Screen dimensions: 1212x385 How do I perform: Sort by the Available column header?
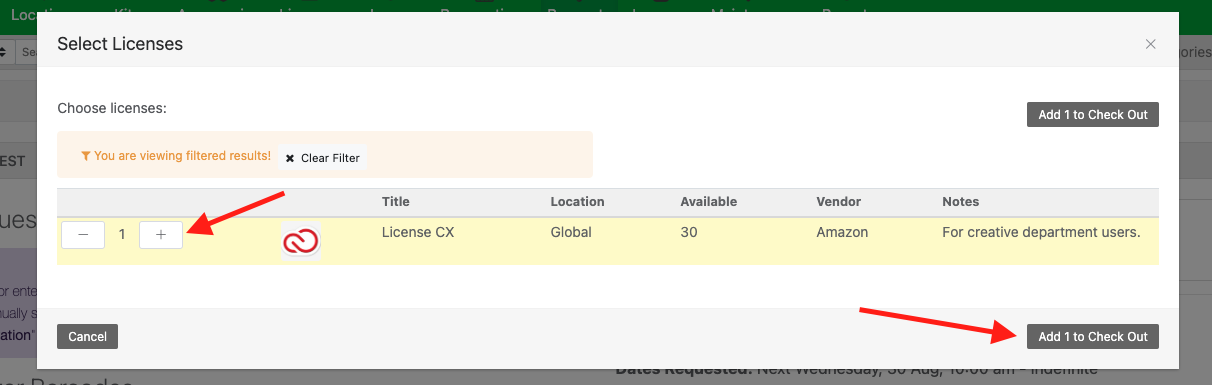tap(709, 202)
